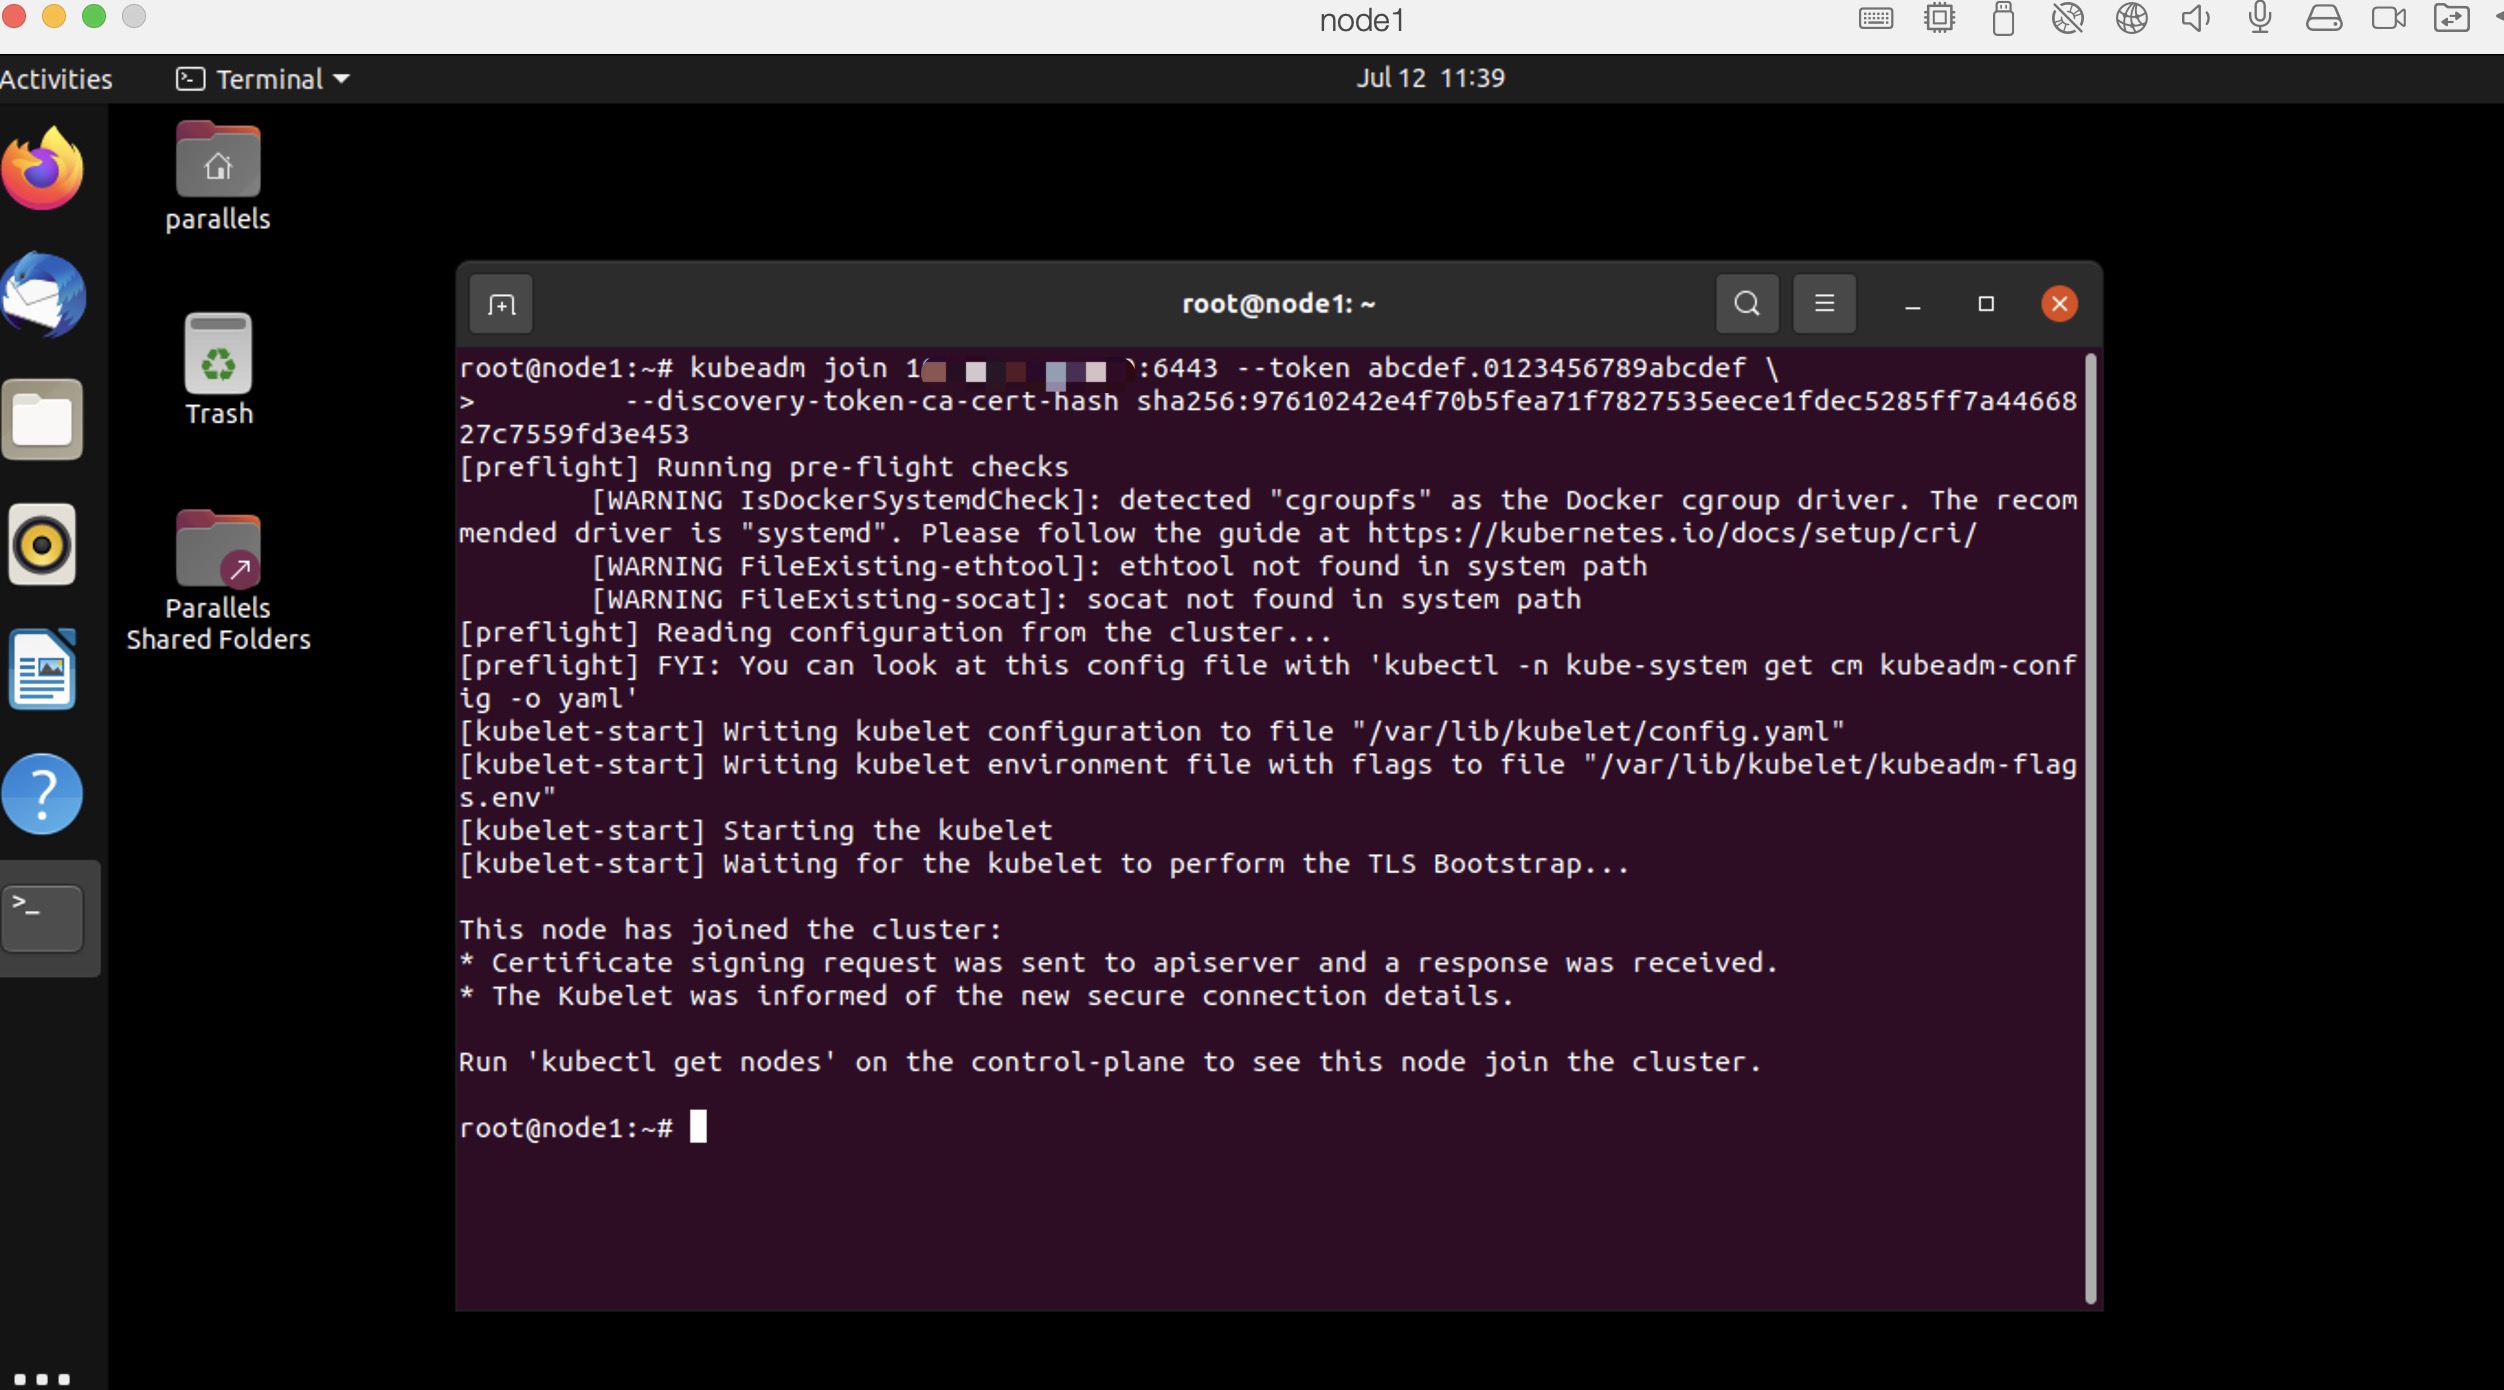This screenshot has height=1390, width=2504.
Task: Toggle the Parallels microphone icon
Action: click(2260, 18)
